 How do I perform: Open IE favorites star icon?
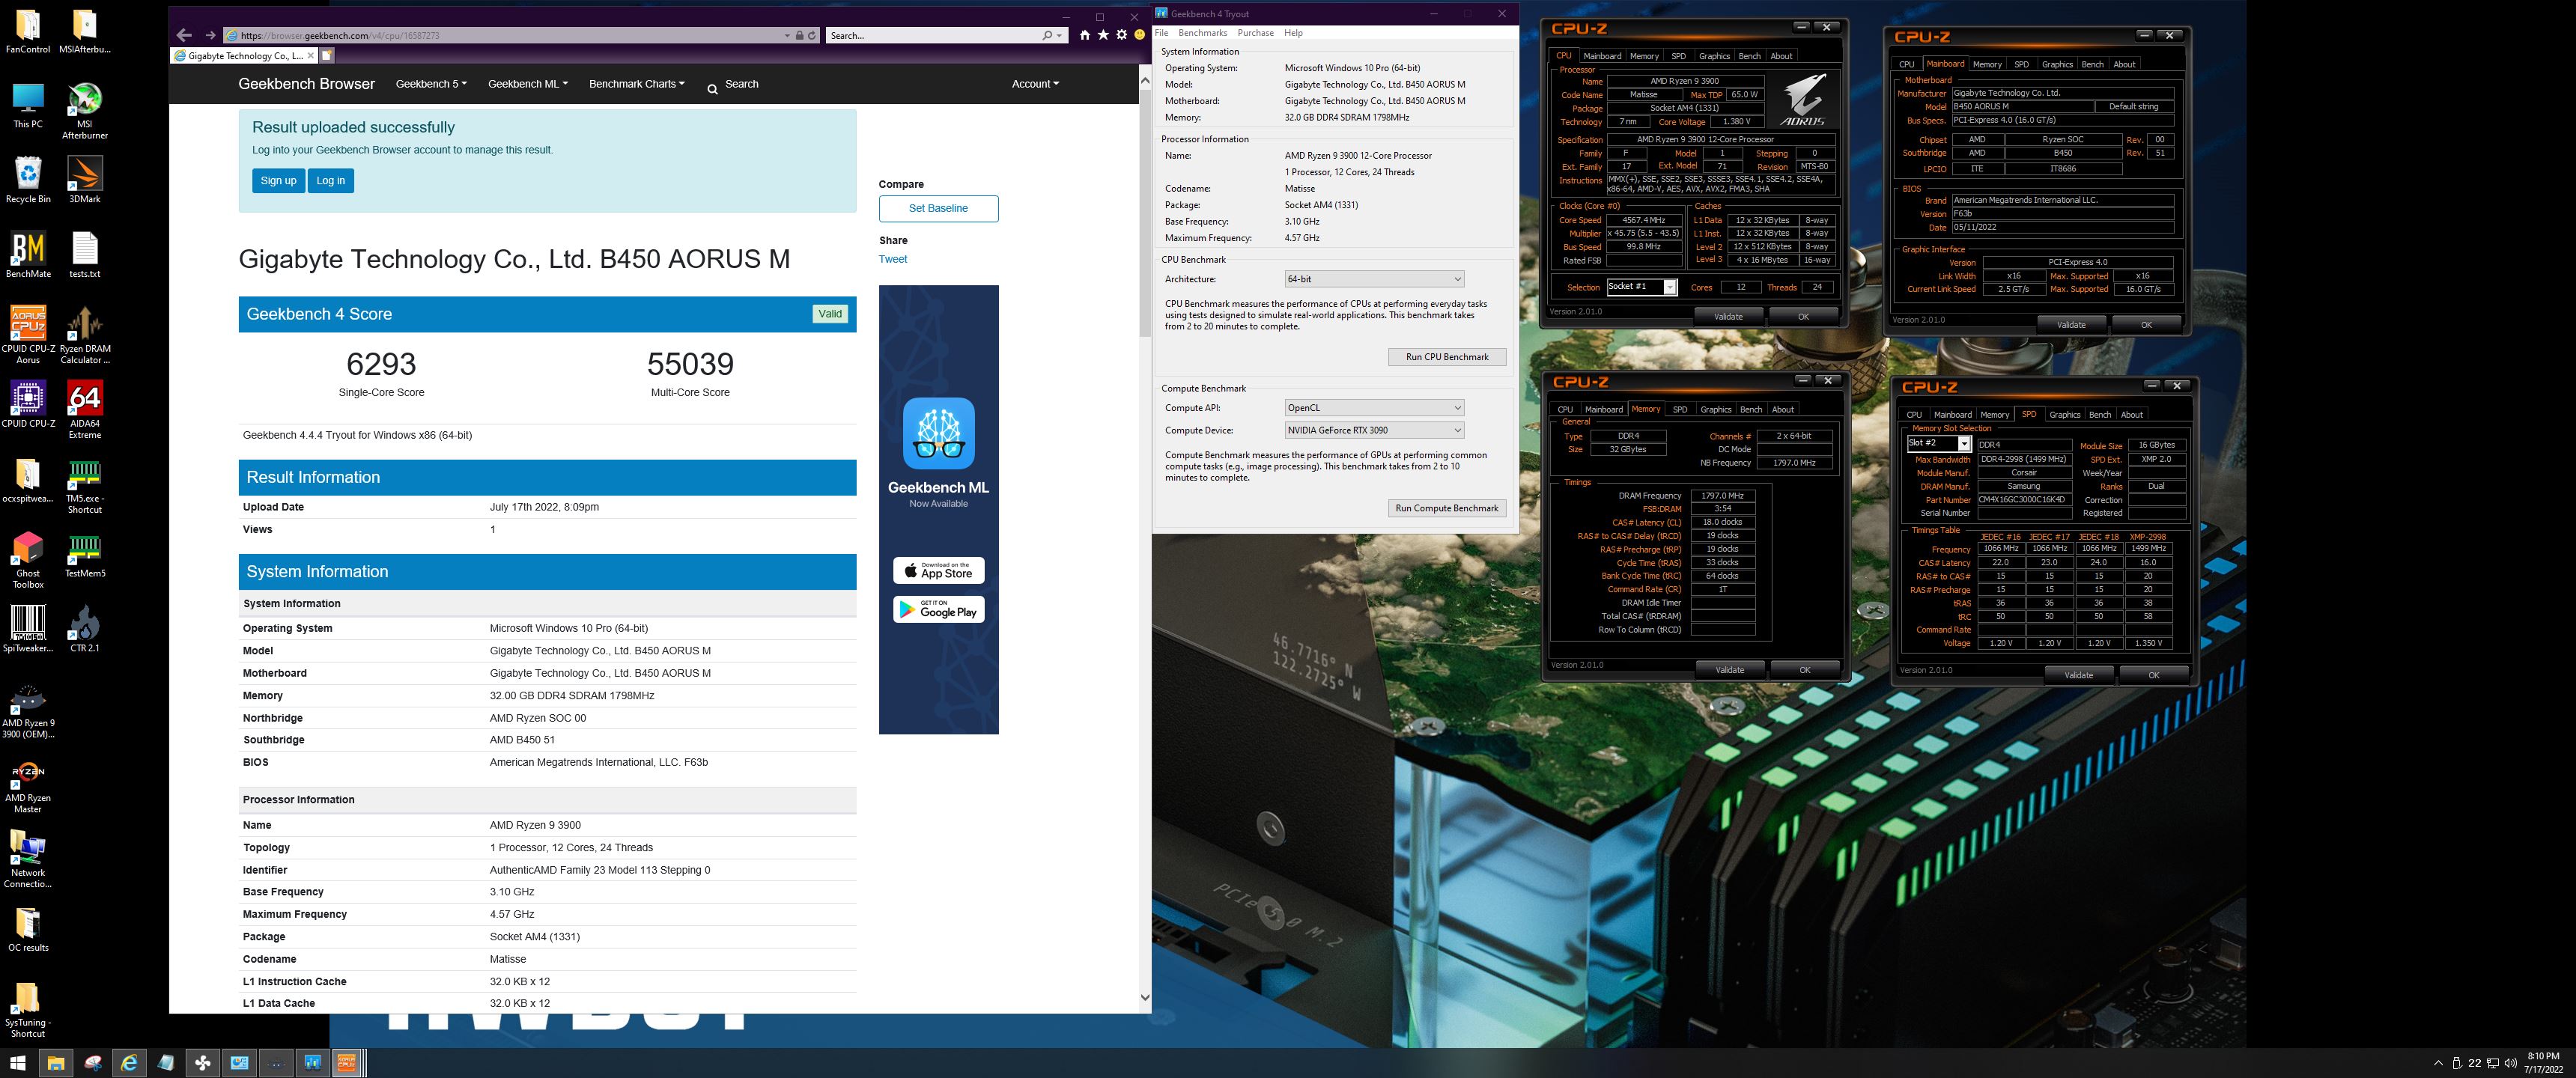[x=1103, y=35]
